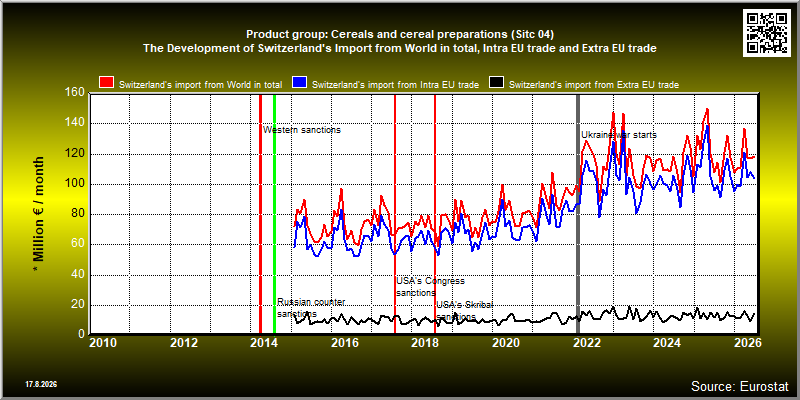The image size is (800, 400).
Task: Click legend text Switzerland's import from Extra EU trade
Action: point(594,85)
